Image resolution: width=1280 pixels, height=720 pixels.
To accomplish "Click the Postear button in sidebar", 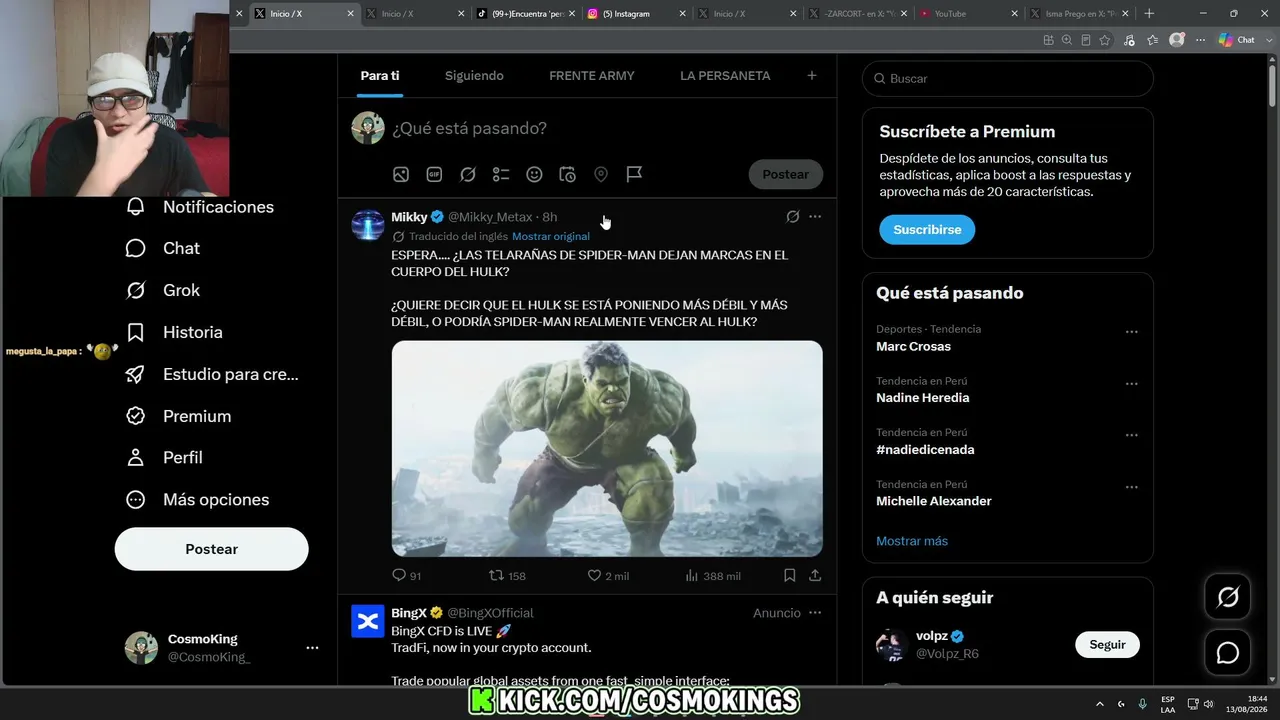I will (212, 549).
